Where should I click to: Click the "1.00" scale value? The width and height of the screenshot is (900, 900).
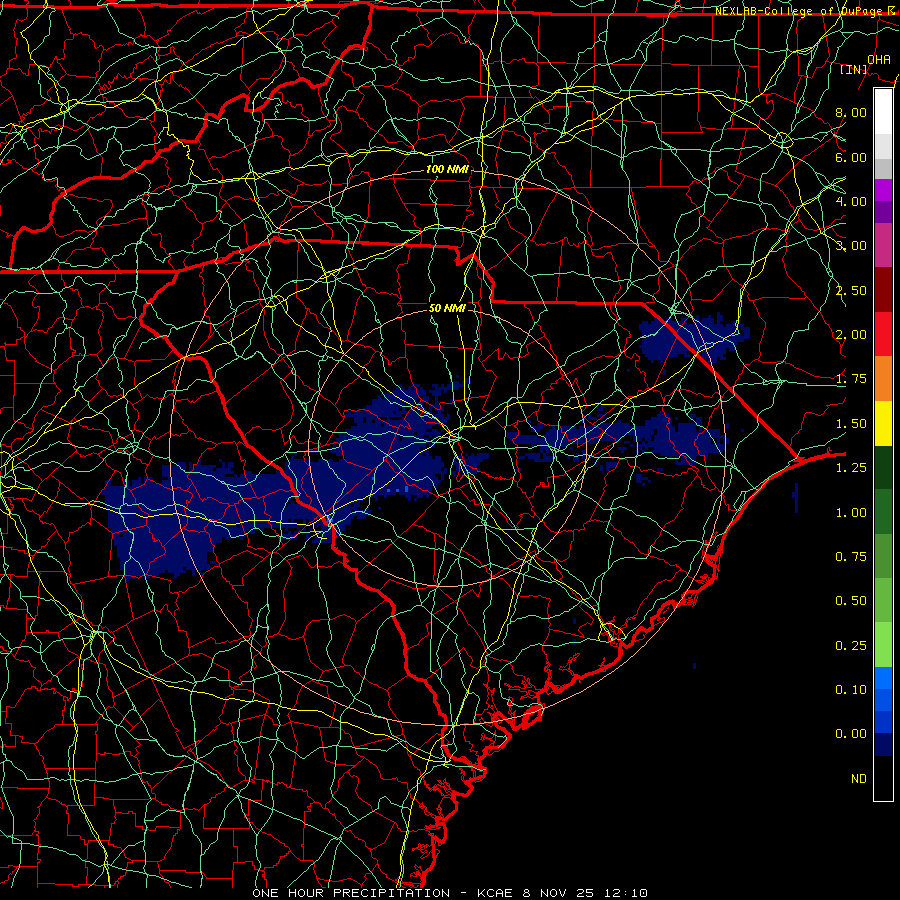pos(851,512)
